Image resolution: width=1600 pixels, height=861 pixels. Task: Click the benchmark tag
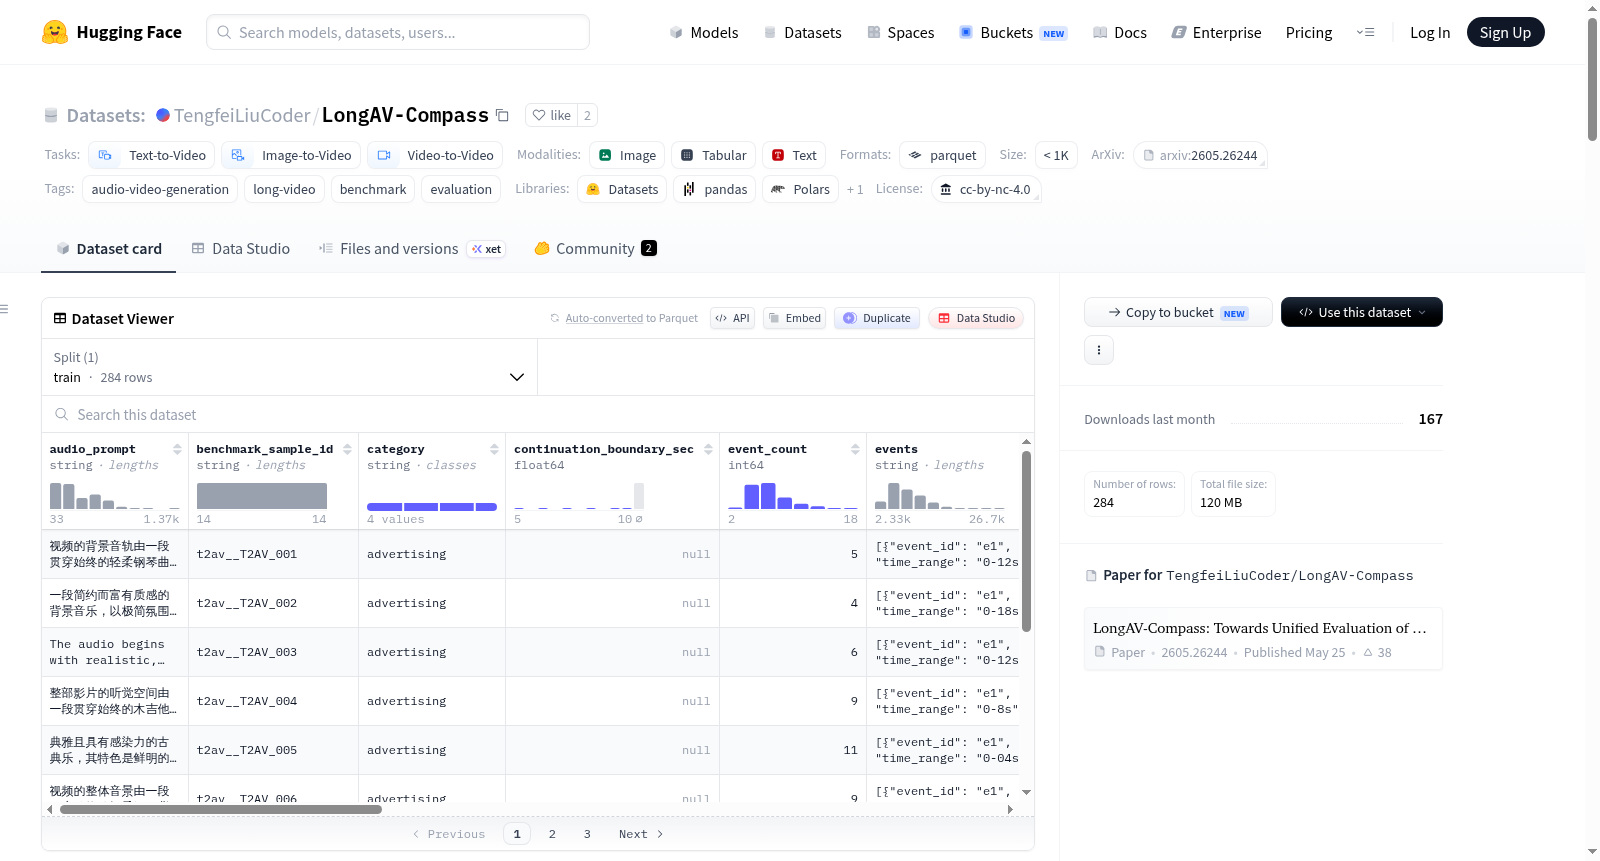pos(373,189)
